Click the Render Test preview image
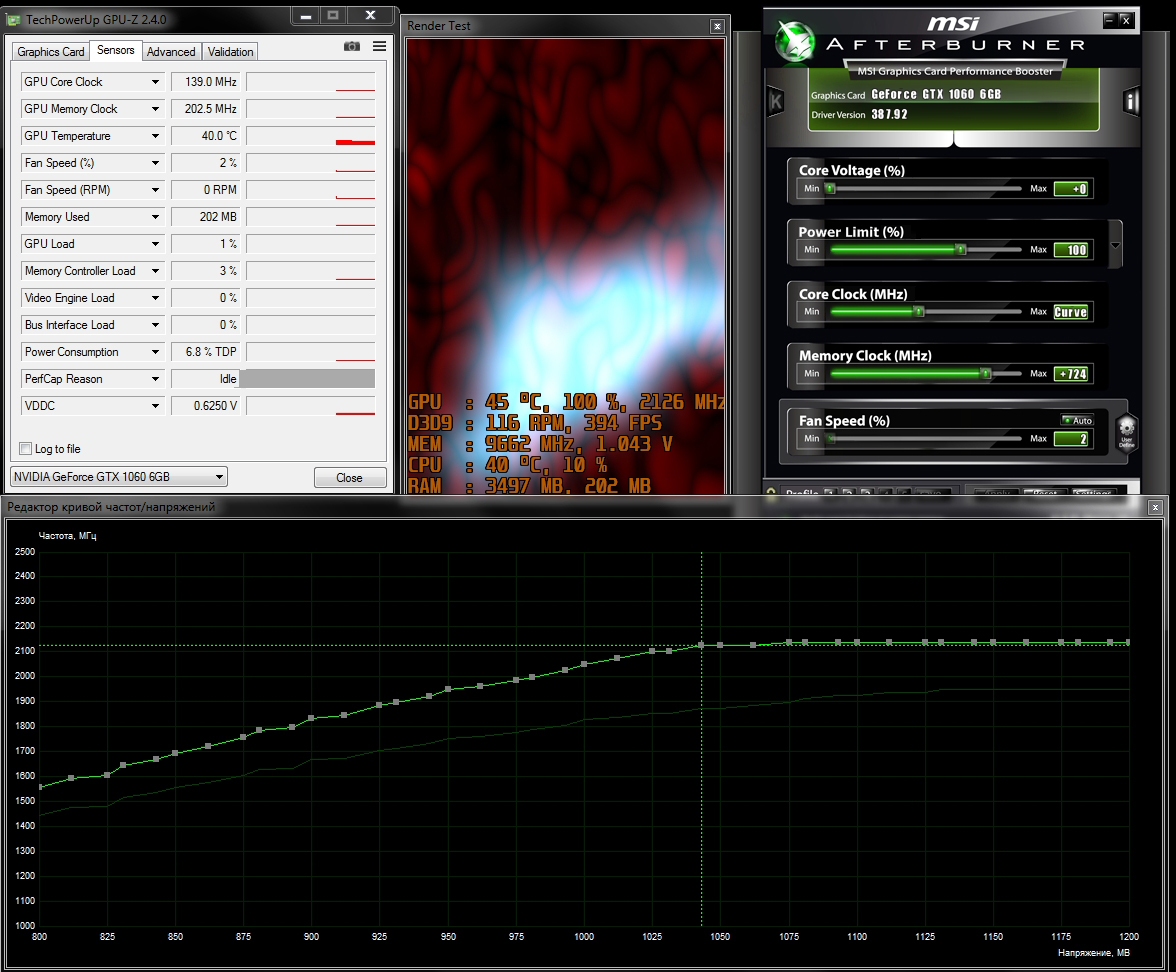The height and width of the screenshot is (972, 1176). pos(566,266)
